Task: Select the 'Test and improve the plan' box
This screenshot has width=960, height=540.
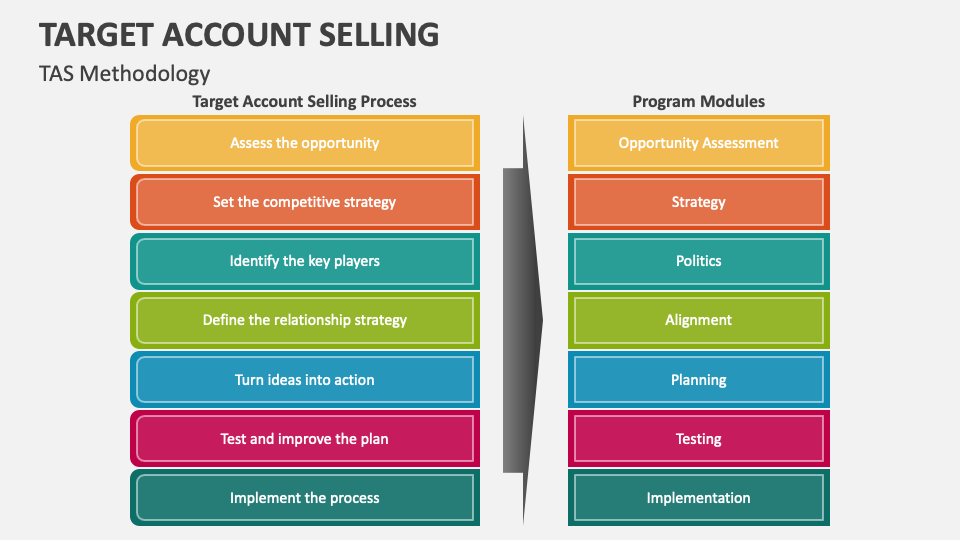Action: [305, 439]
